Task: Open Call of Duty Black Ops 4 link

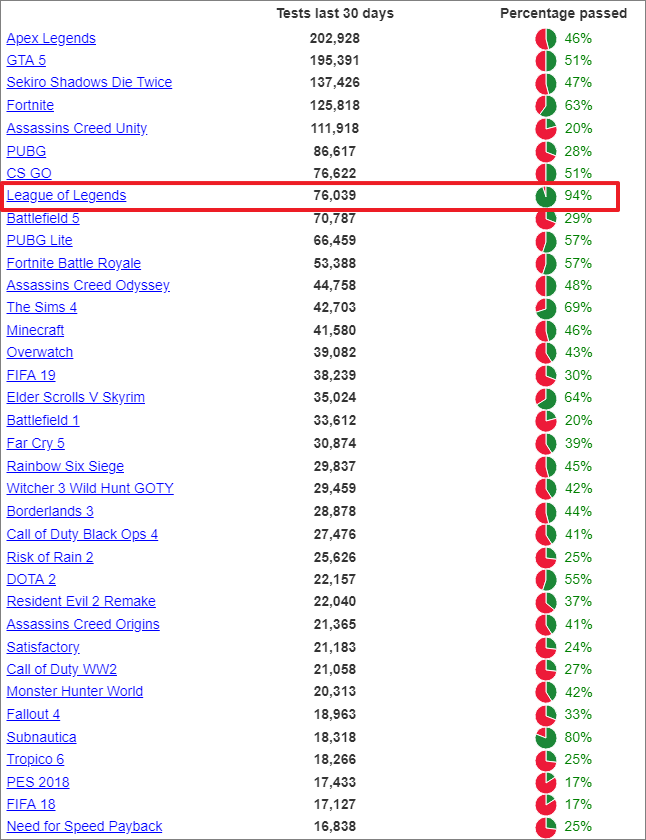Action: click(x=82, y=535)
